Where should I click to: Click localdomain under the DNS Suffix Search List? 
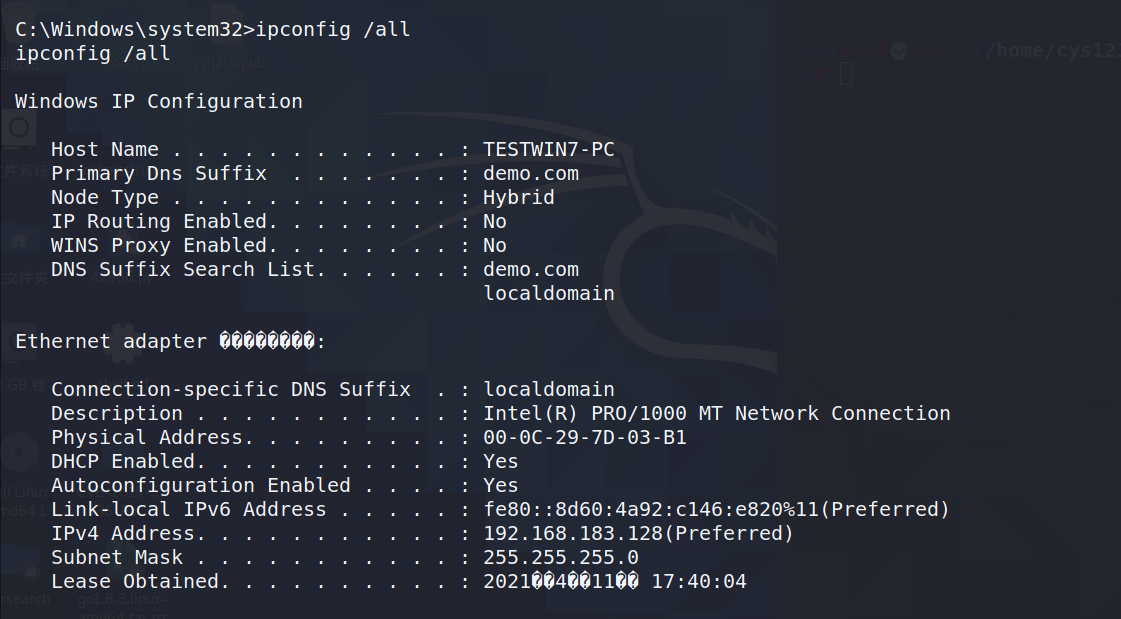coord(549,293)
